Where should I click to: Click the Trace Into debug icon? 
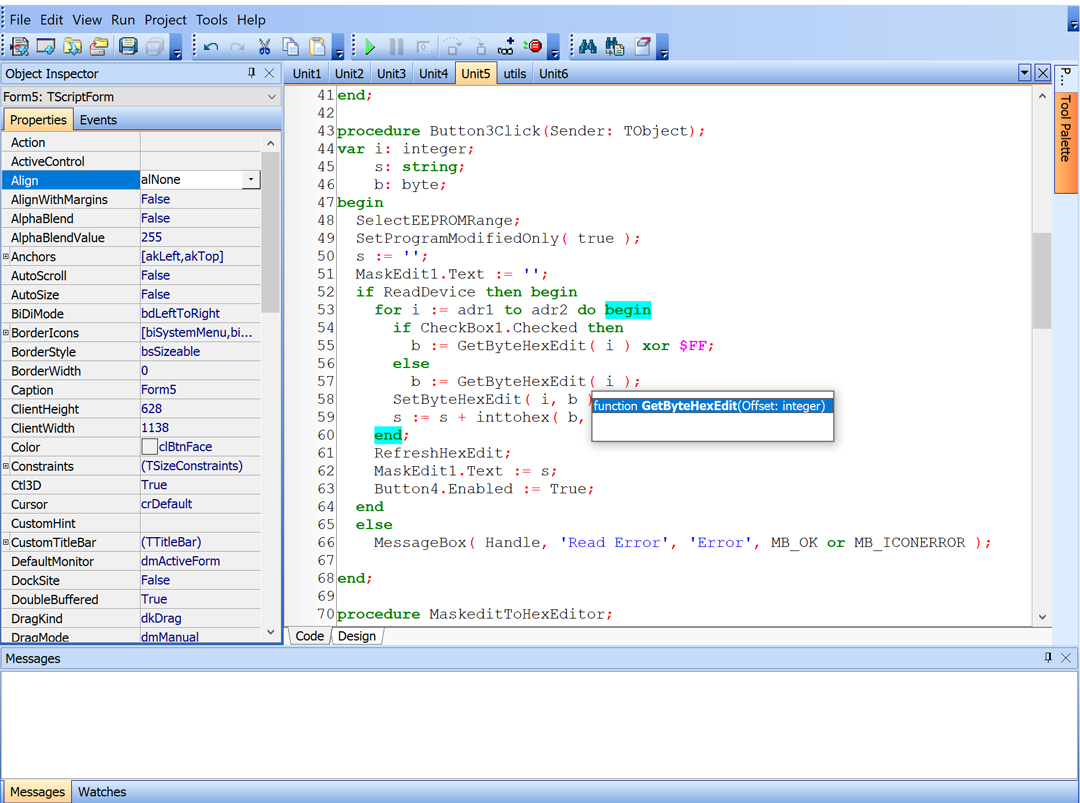(479, 46)
